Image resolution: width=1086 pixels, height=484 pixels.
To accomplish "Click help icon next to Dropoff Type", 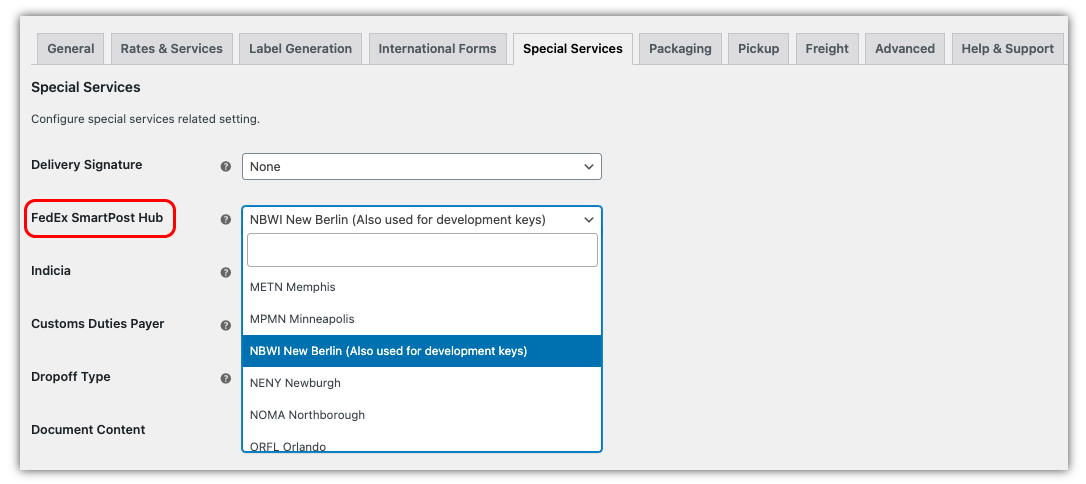I will tap(226, 379).
